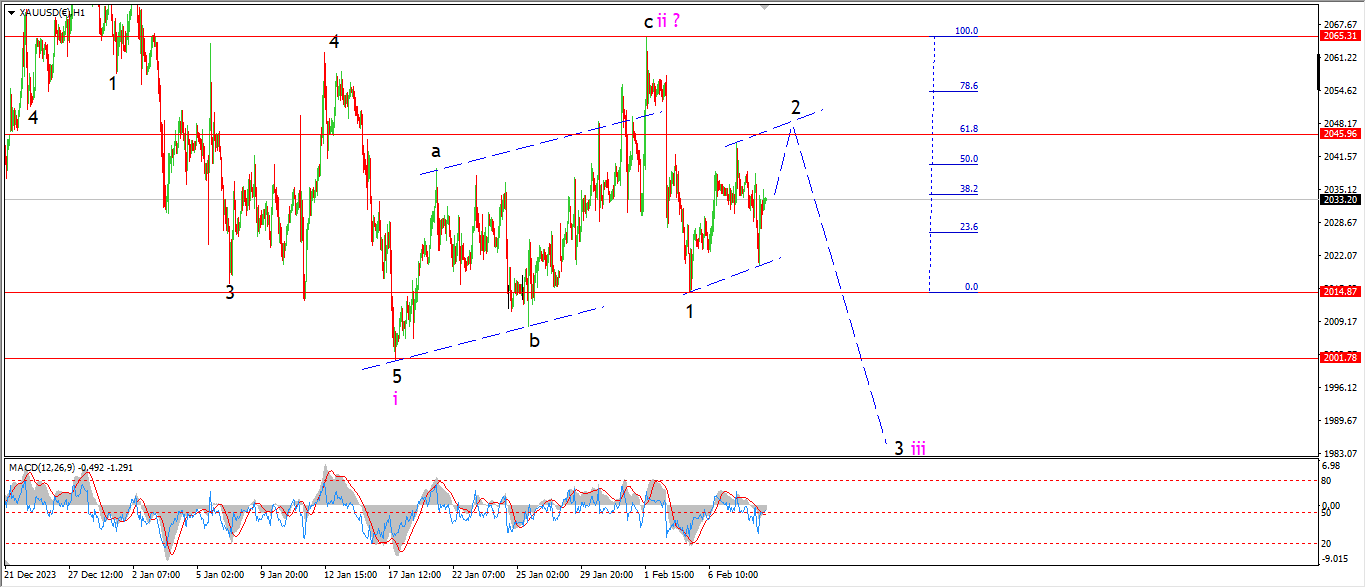This screenshot has height=588, width=1366.
Task: Select the pink 'iii' wave target label
Action: (917, 448)
